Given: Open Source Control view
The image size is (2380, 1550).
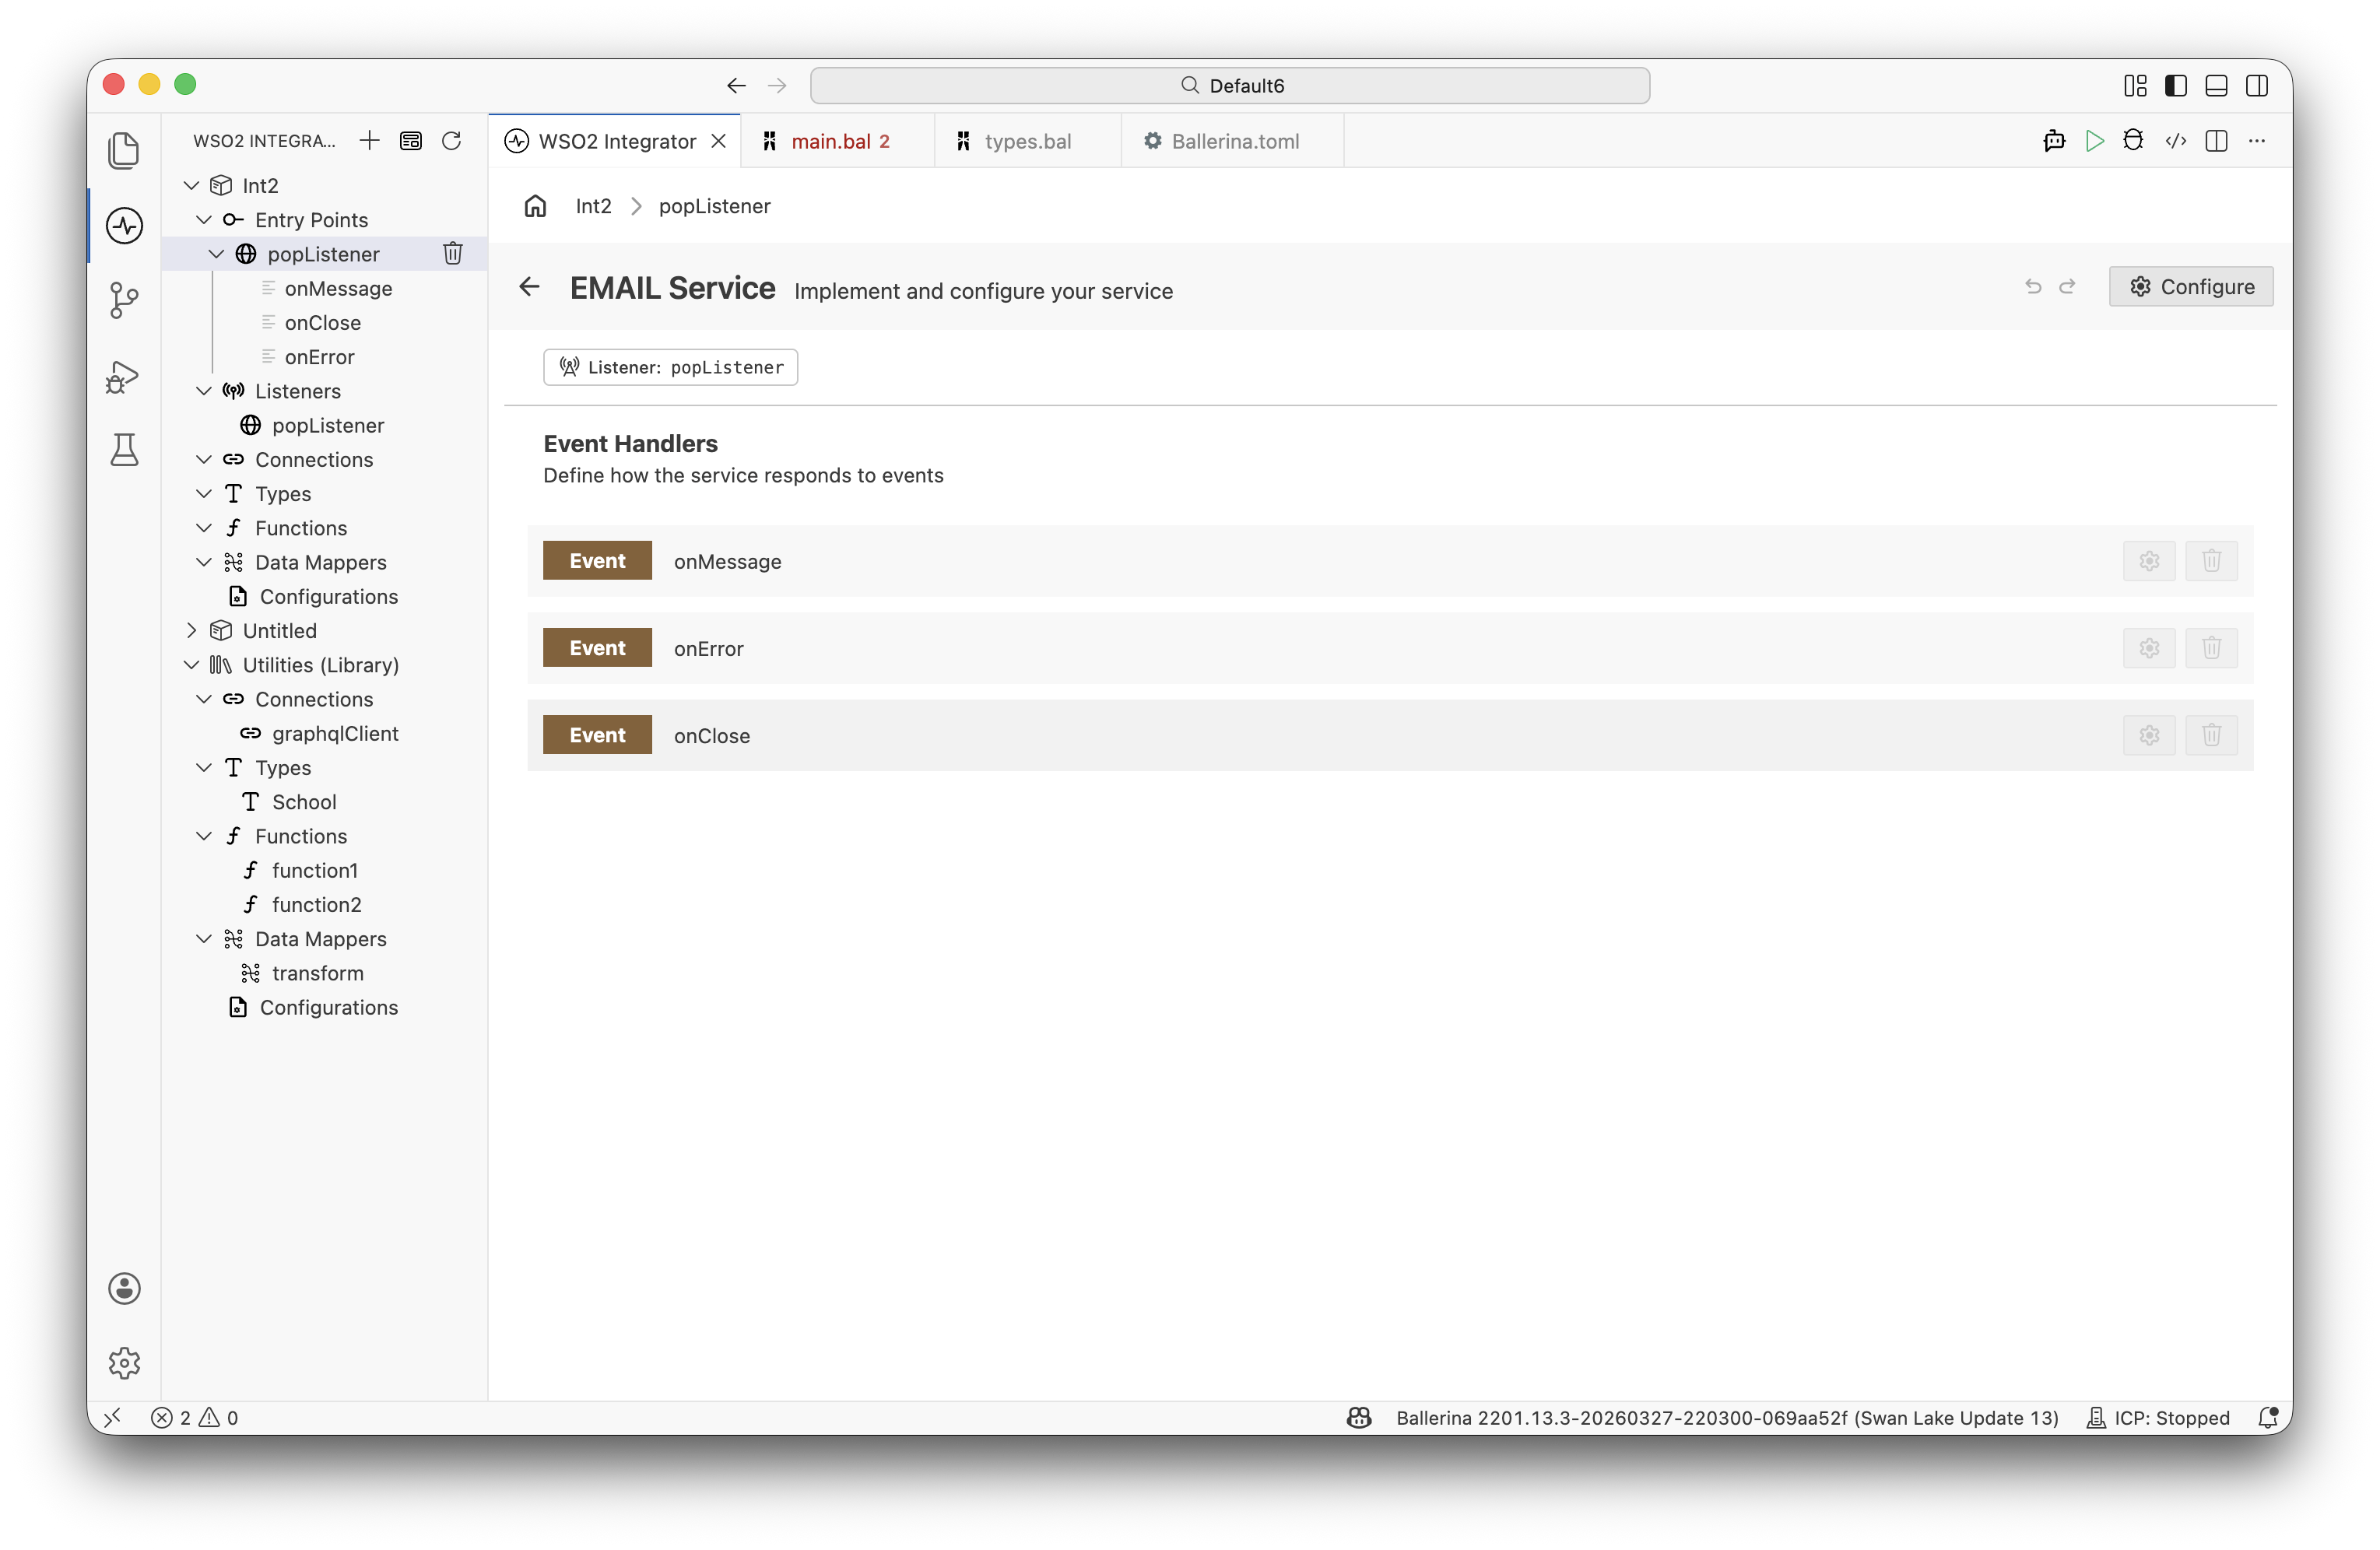Looking at the screenshot, I should click(x=124, y=300).
